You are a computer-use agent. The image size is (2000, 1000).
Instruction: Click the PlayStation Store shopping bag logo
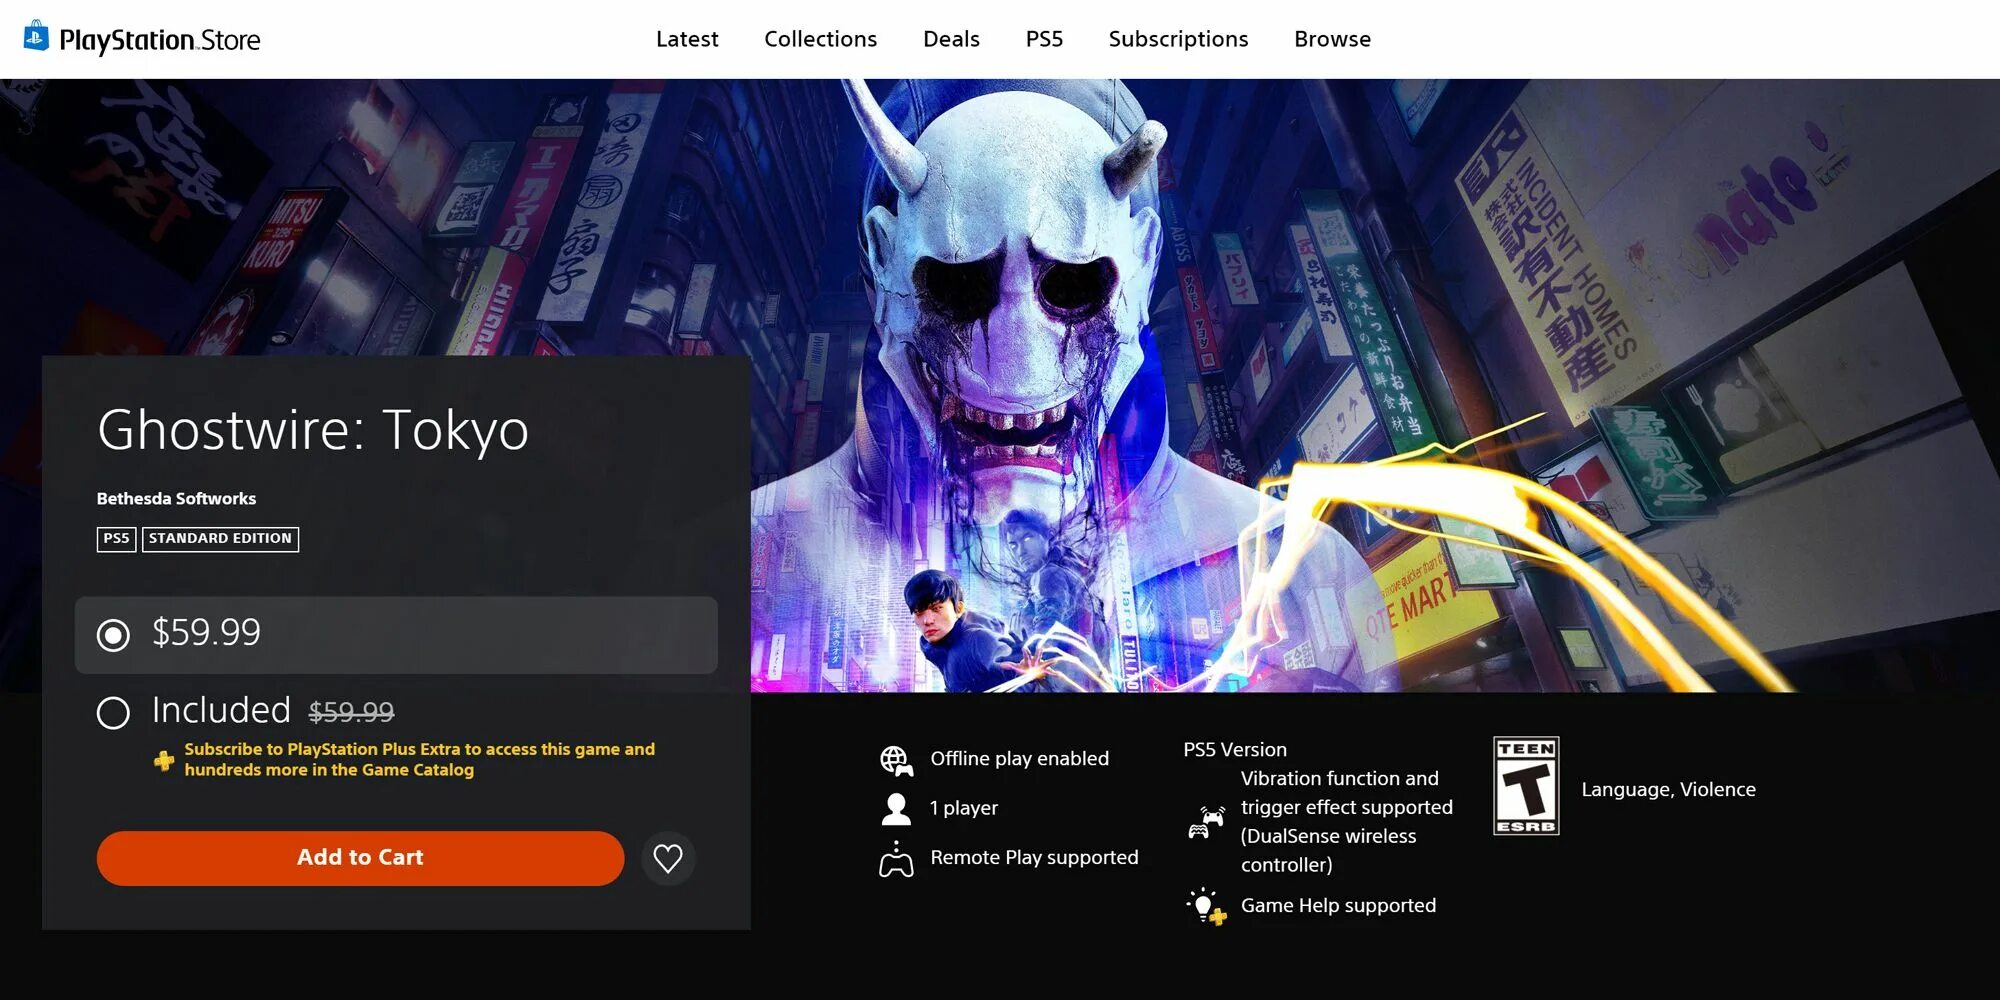point(36,36)
